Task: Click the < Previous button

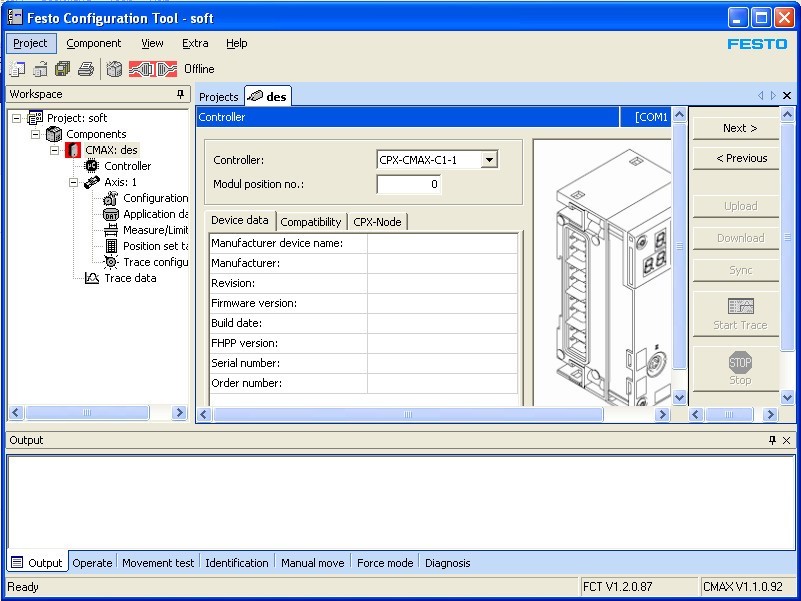Action: (x=741, y=158)
